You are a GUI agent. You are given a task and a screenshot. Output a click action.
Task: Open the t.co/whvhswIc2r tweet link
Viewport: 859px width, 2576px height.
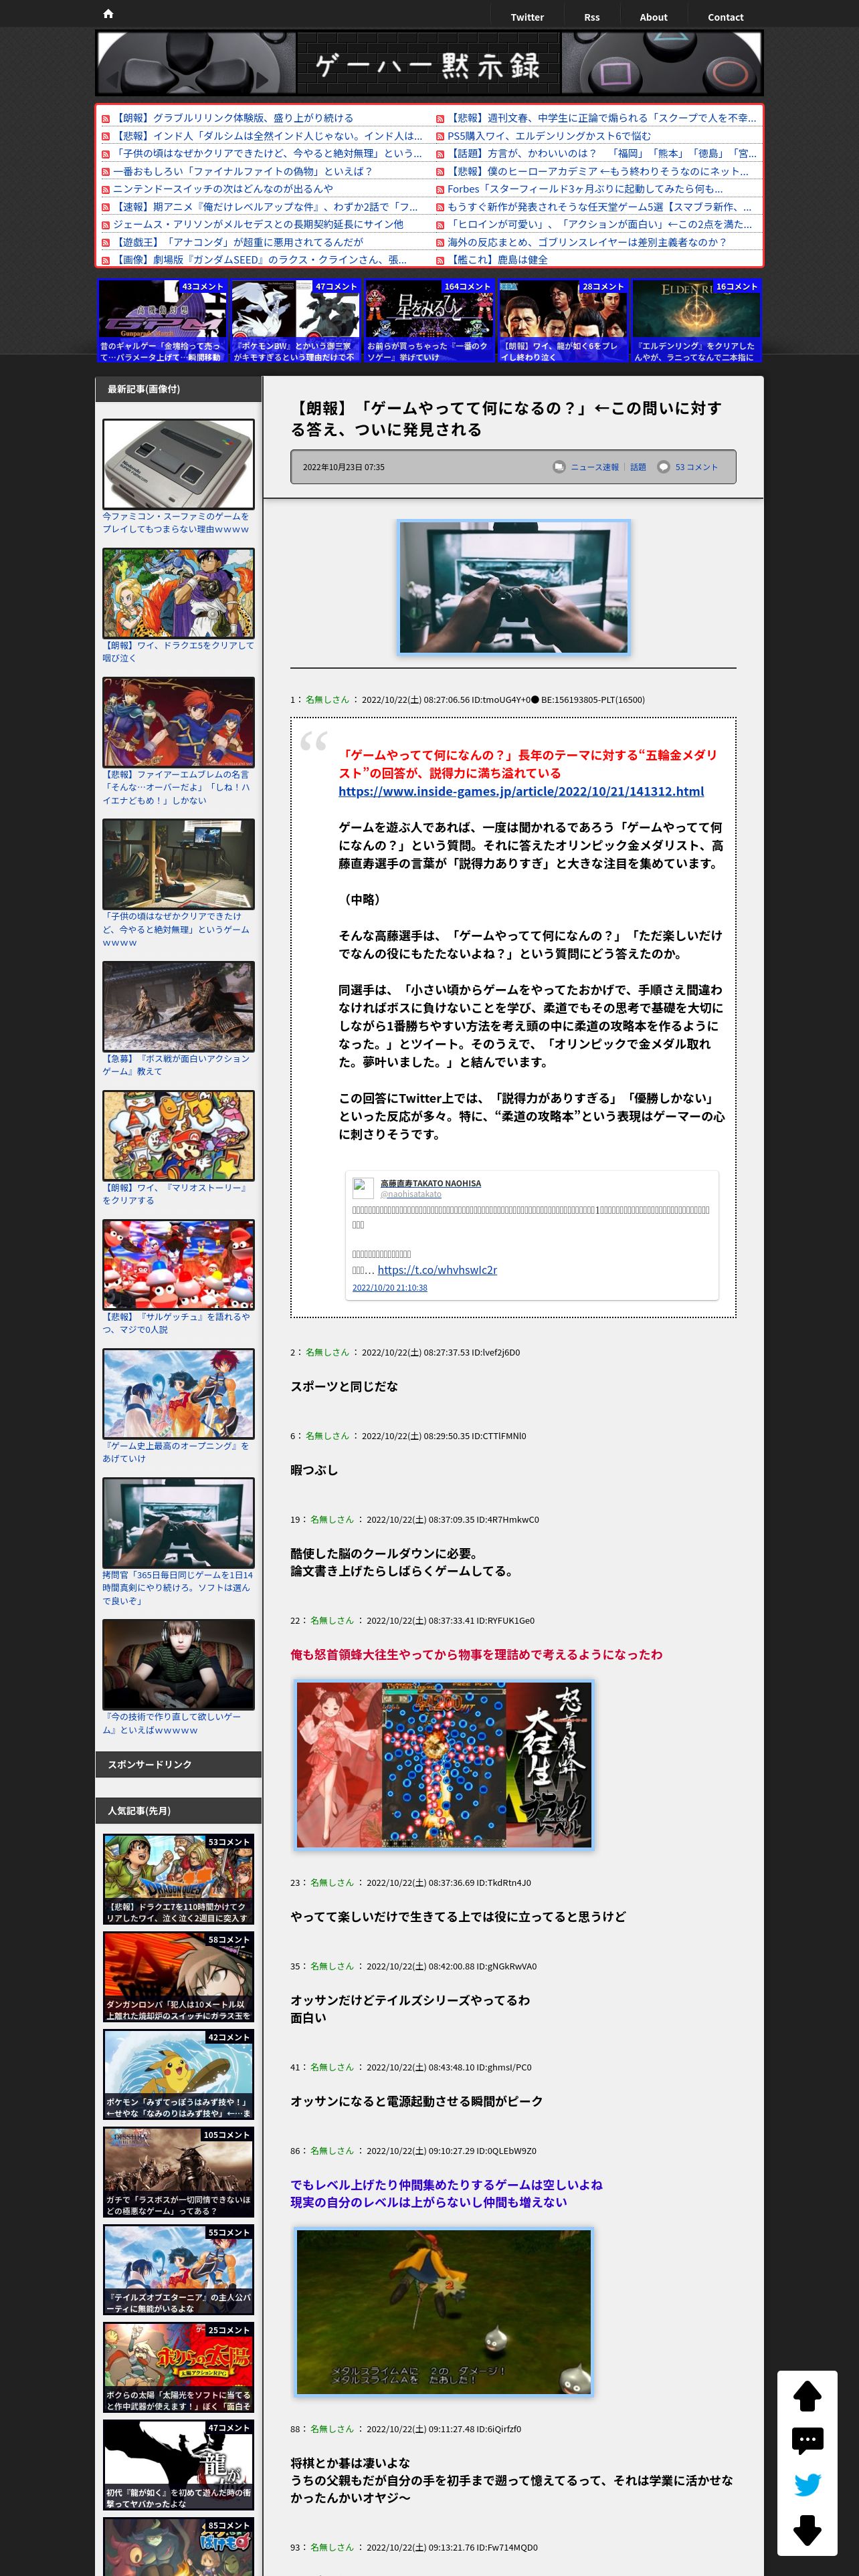point(437,1270)
